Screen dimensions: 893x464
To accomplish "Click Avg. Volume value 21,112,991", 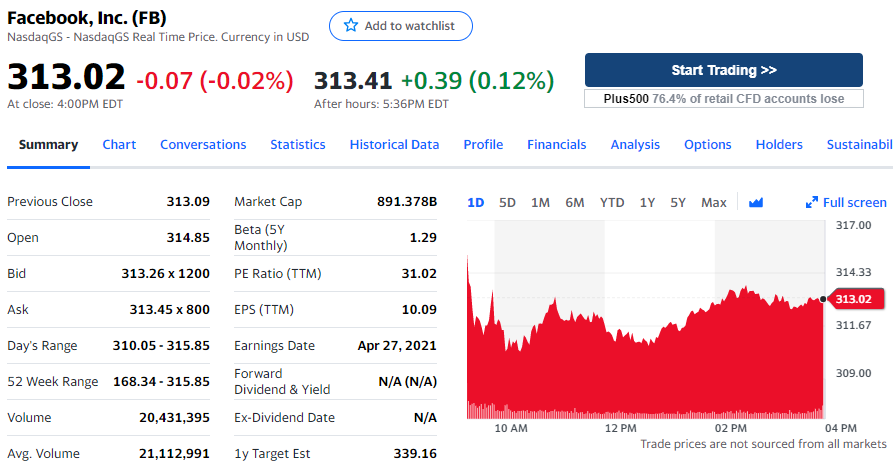I will coord(174,454).
